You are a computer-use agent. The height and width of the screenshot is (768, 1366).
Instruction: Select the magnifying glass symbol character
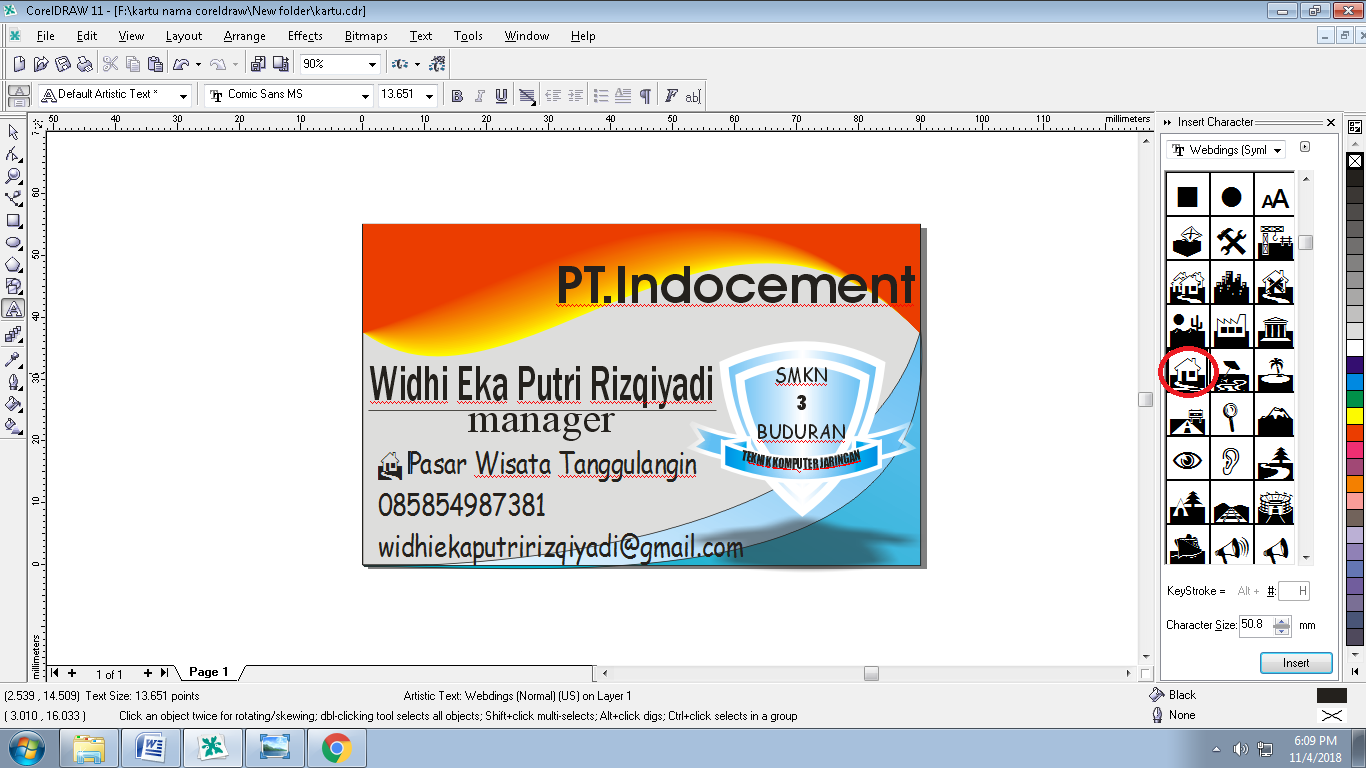click(1231, 417)
